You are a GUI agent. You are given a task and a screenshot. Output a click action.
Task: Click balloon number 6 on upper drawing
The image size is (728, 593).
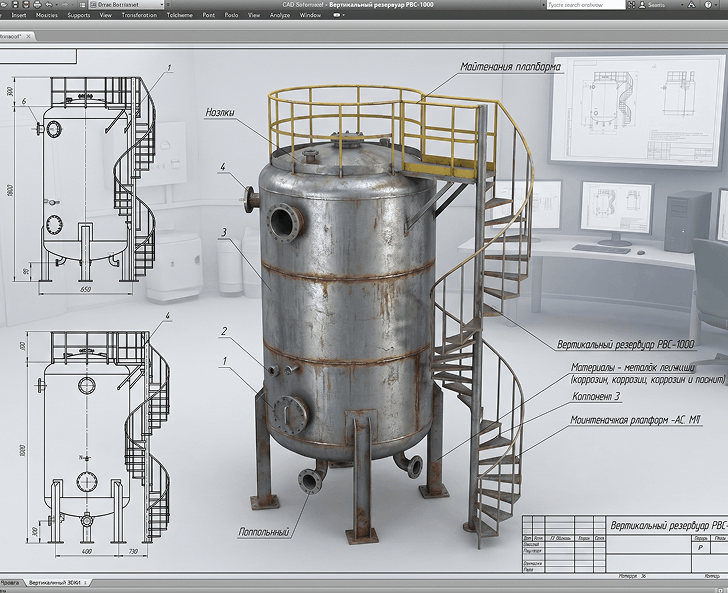24,101
